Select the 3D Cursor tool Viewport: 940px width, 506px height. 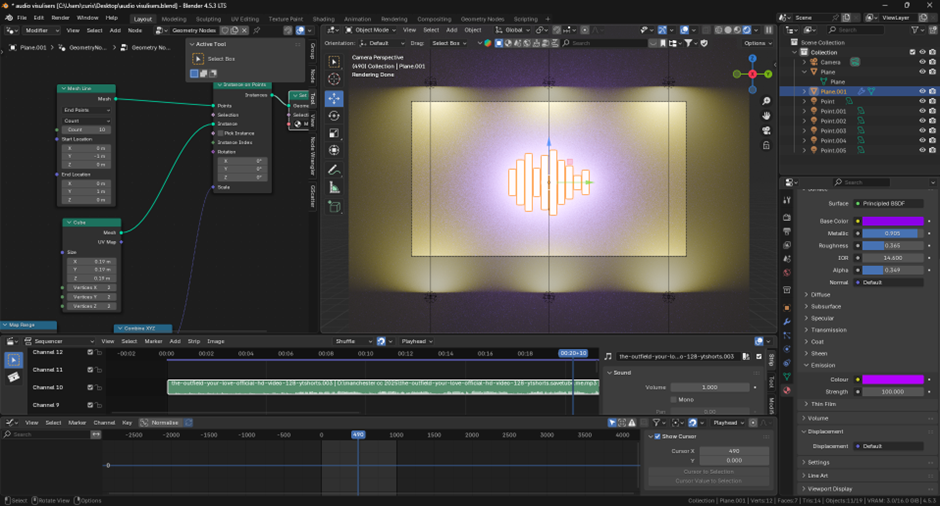click(x=334, y=79)
